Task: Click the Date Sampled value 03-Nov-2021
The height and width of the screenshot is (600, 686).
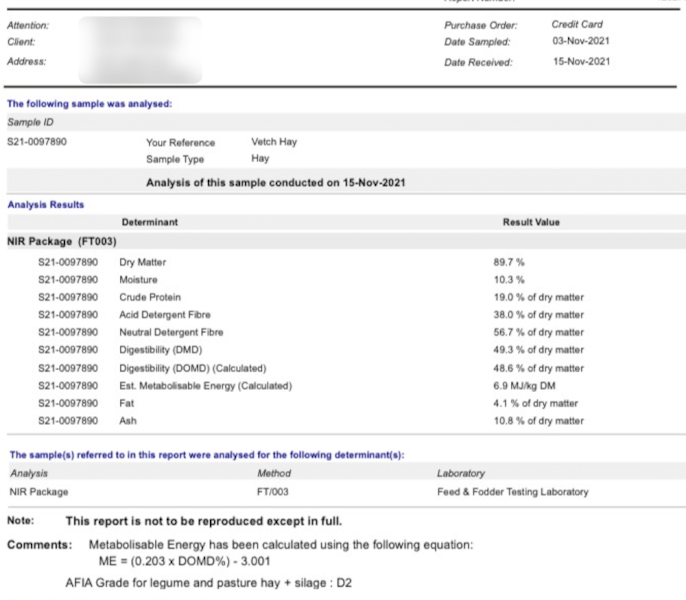Action: (580, 42)
